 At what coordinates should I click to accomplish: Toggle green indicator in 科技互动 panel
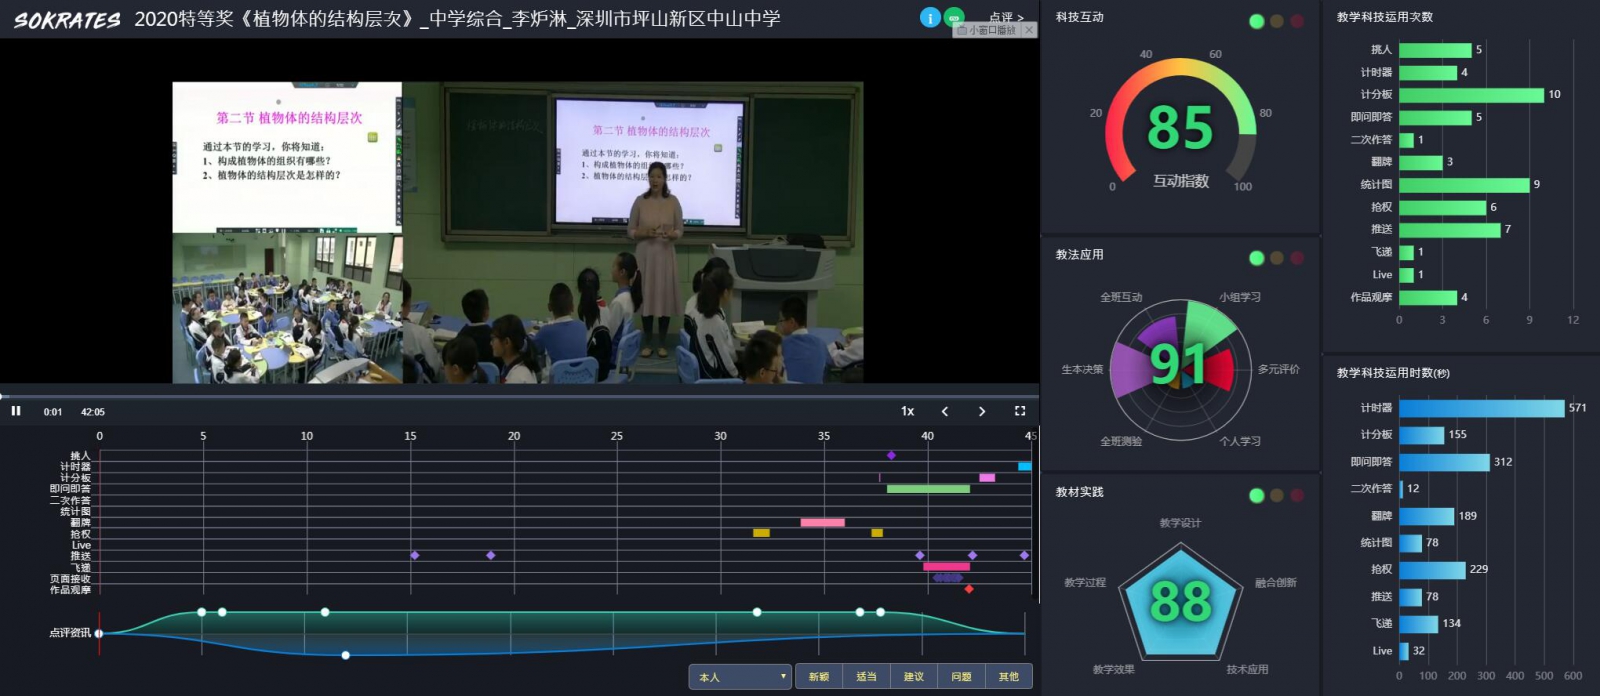click(1257, 21)
